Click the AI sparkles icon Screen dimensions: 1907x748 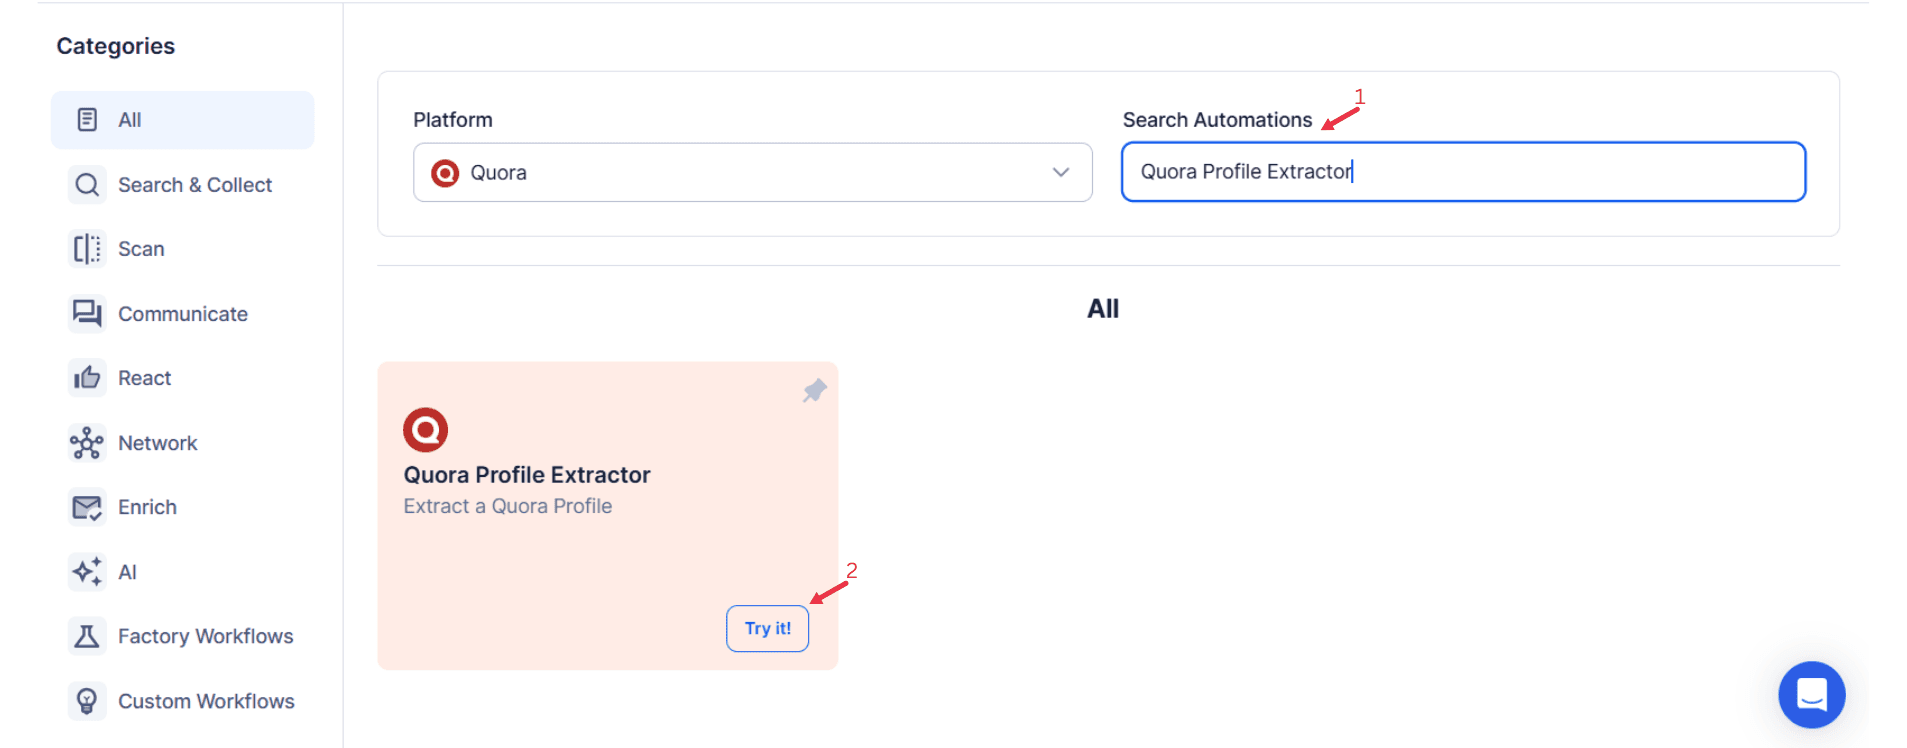(x=87, y=572)
